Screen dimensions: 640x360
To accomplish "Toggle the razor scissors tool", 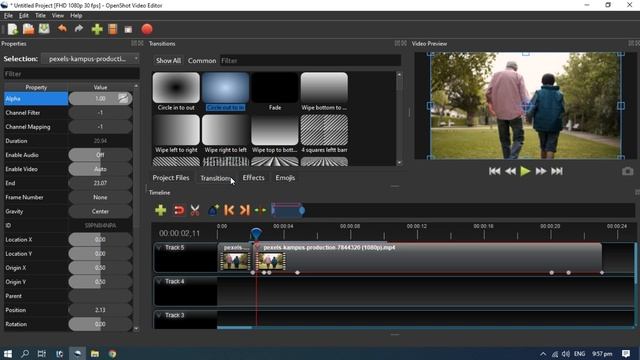I will point(195,210).
